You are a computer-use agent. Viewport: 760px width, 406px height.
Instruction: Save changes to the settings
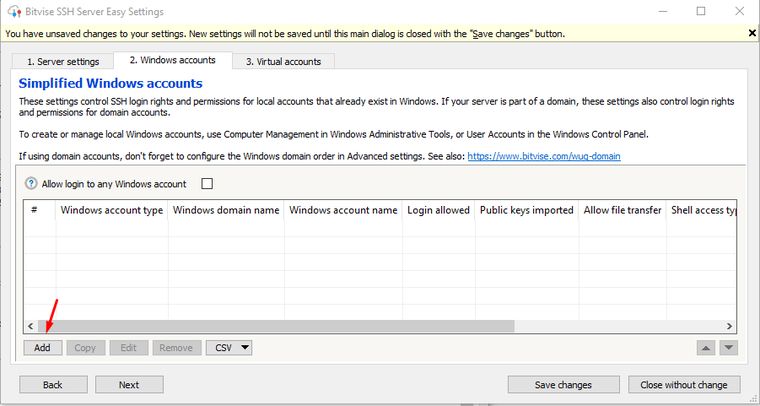(564, 385)
